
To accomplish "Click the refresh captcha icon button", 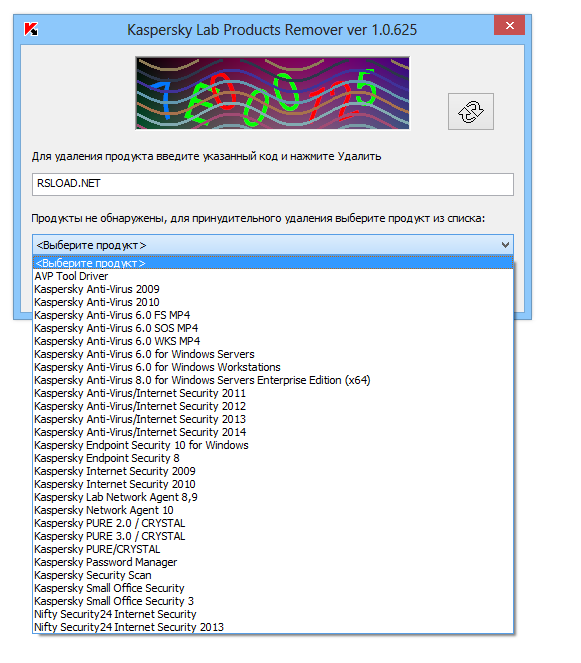I will (471, 112).
